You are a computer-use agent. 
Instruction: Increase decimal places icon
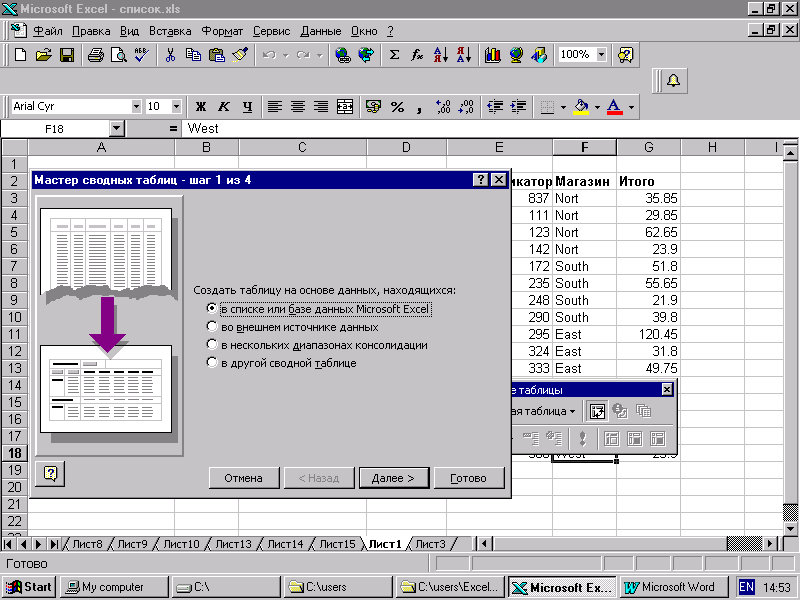tap(443, 107)
